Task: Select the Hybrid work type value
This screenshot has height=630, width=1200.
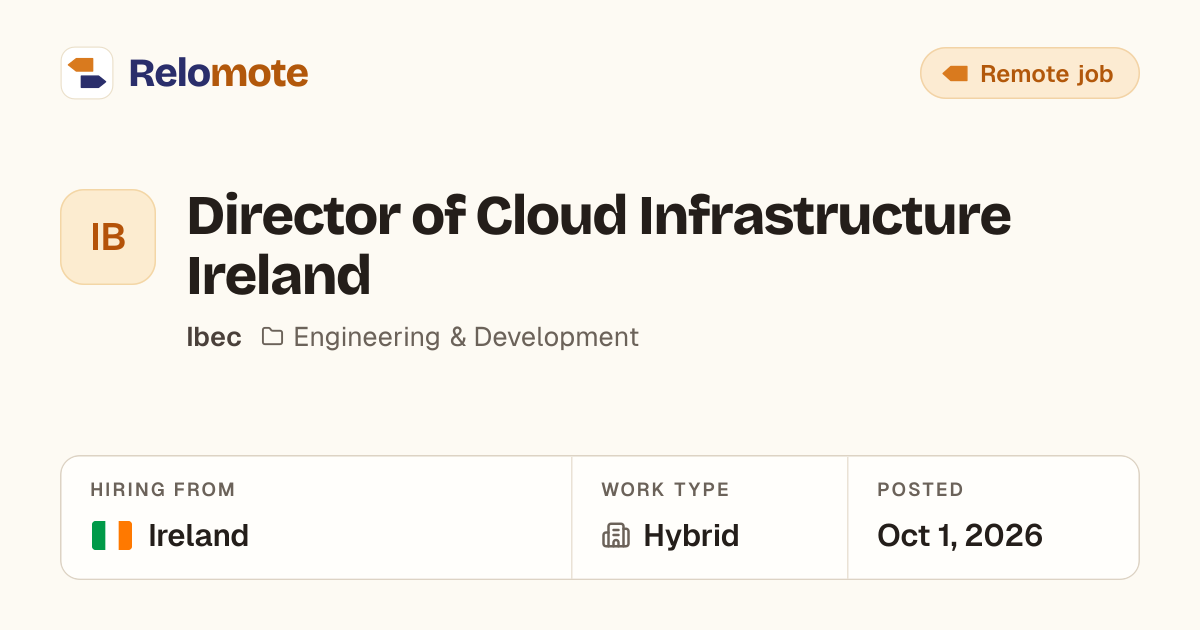Action: (x=691, y=536)
